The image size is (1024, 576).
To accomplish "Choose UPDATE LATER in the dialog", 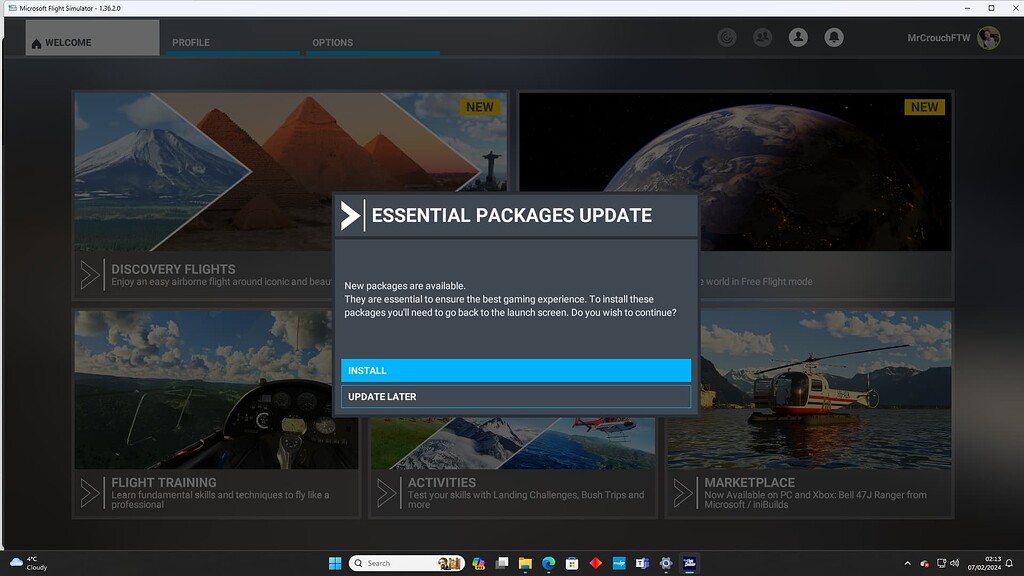I will 515,396.
